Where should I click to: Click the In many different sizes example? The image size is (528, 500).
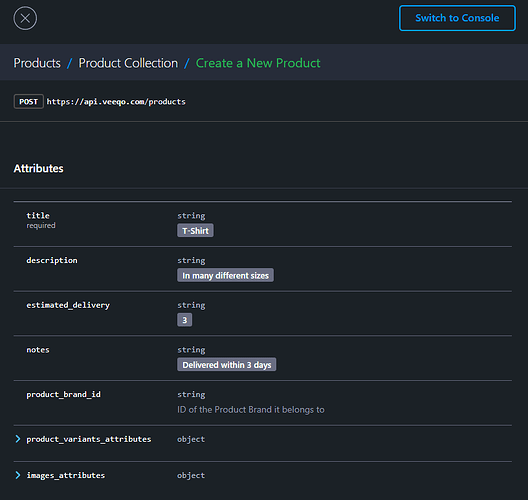pos(225,275)
